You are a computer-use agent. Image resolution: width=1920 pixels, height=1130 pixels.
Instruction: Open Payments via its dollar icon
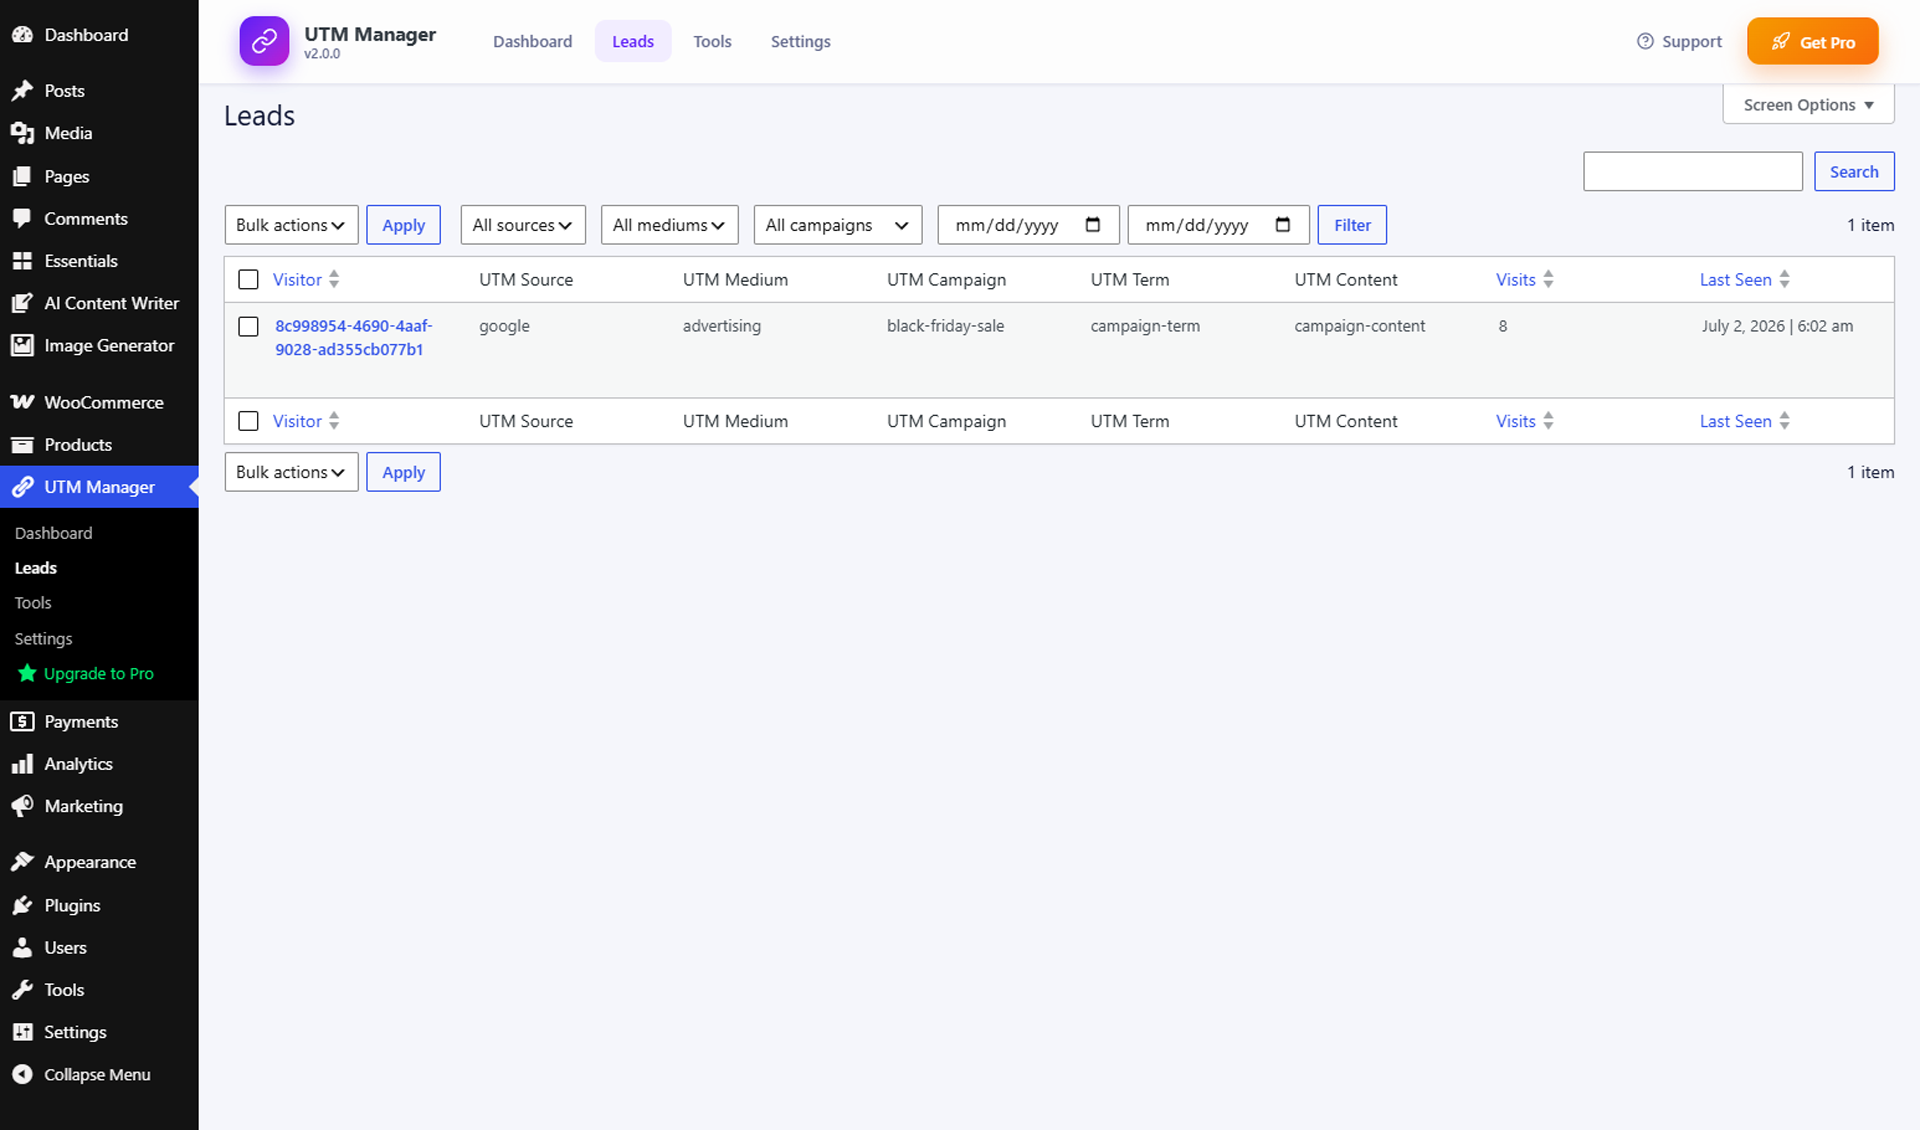click(22, 722)
